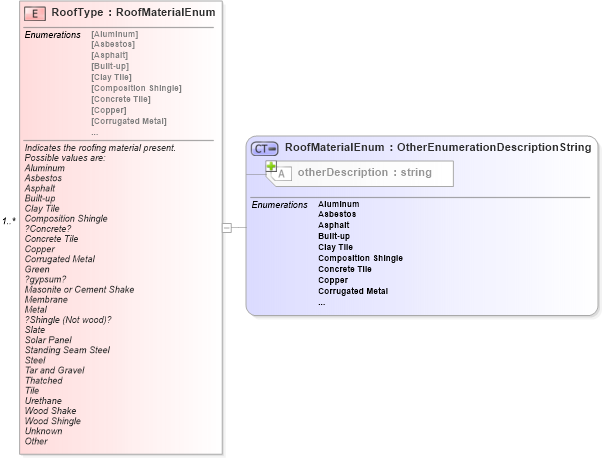Click bold Asphalt in RoofMaterialEnum box

click(x=334, y=225)
